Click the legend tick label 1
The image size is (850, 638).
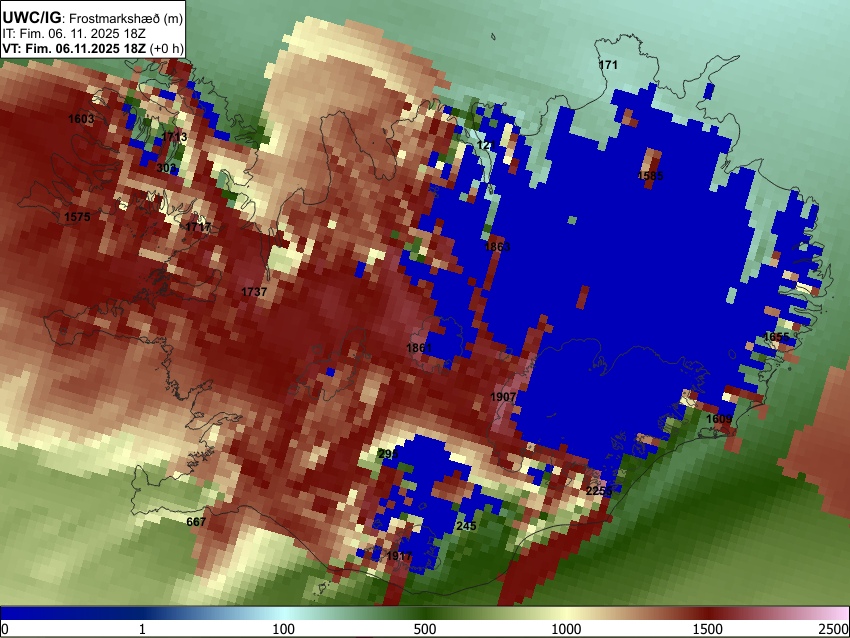(142, 629)
